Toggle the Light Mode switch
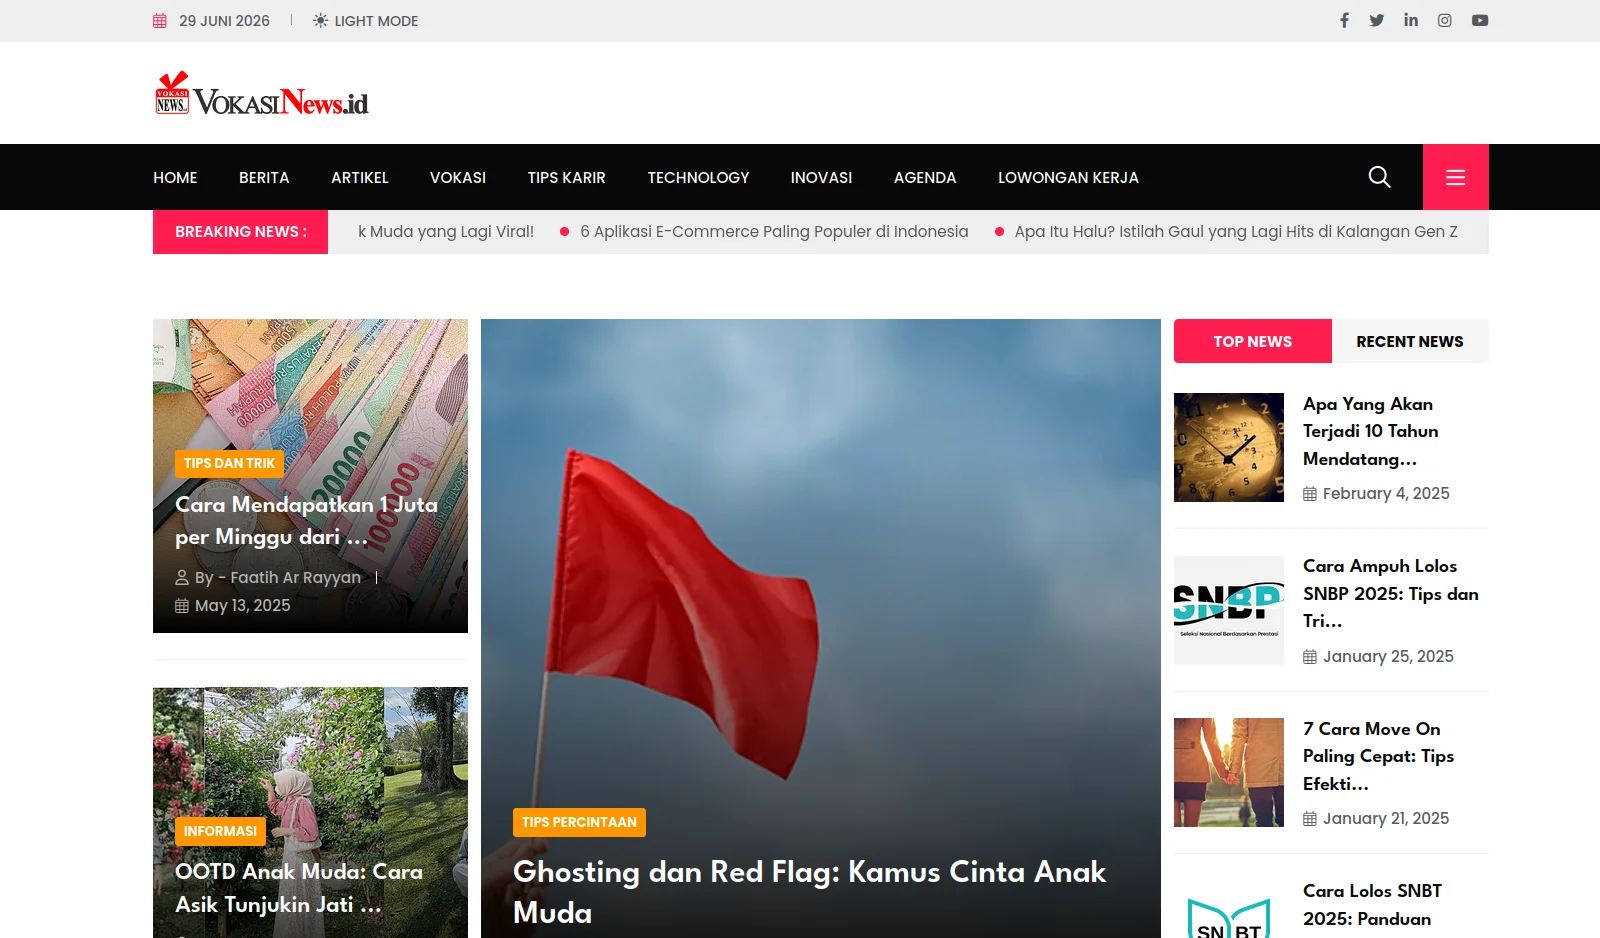 [365, 21]
